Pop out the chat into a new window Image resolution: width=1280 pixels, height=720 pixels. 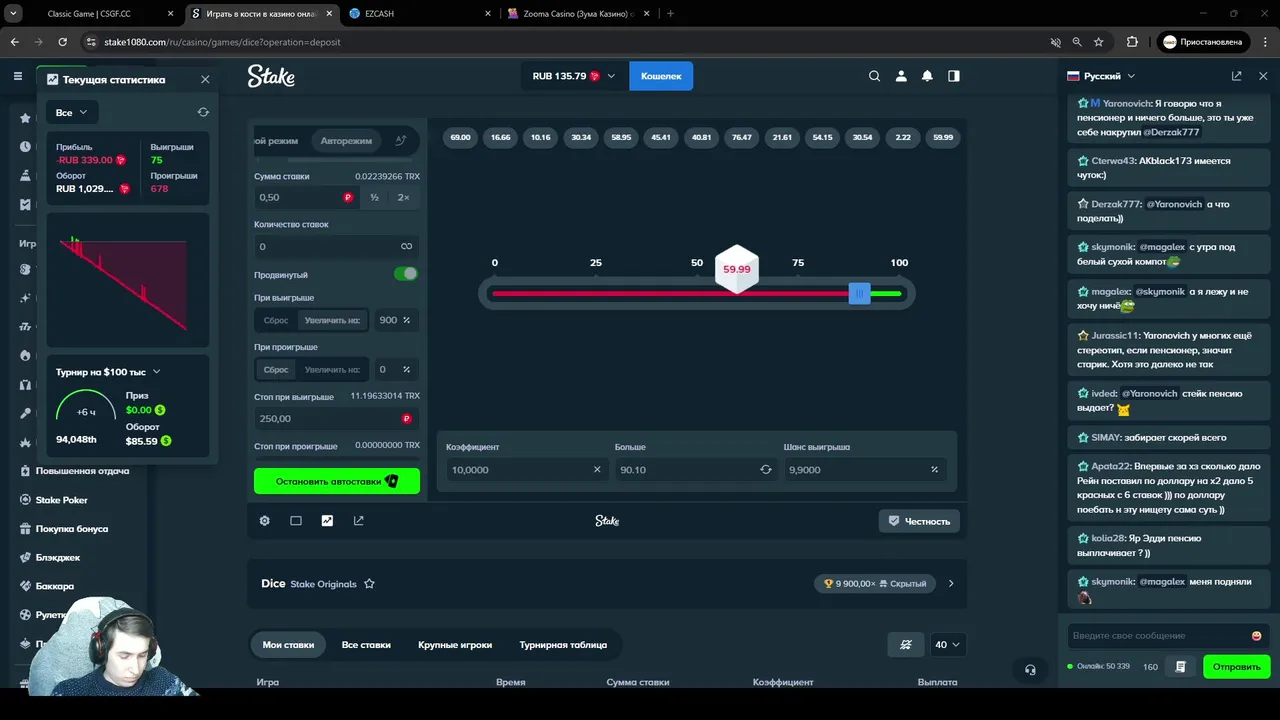coord(1237,76)
